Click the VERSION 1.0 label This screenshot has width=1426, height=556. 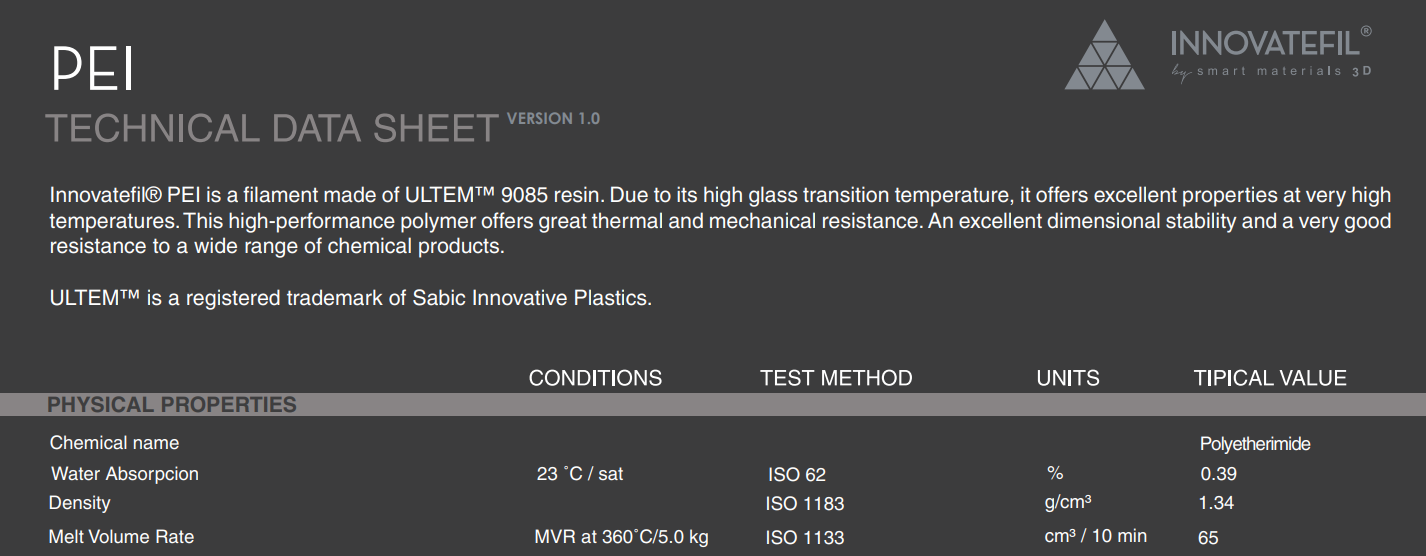553,118
